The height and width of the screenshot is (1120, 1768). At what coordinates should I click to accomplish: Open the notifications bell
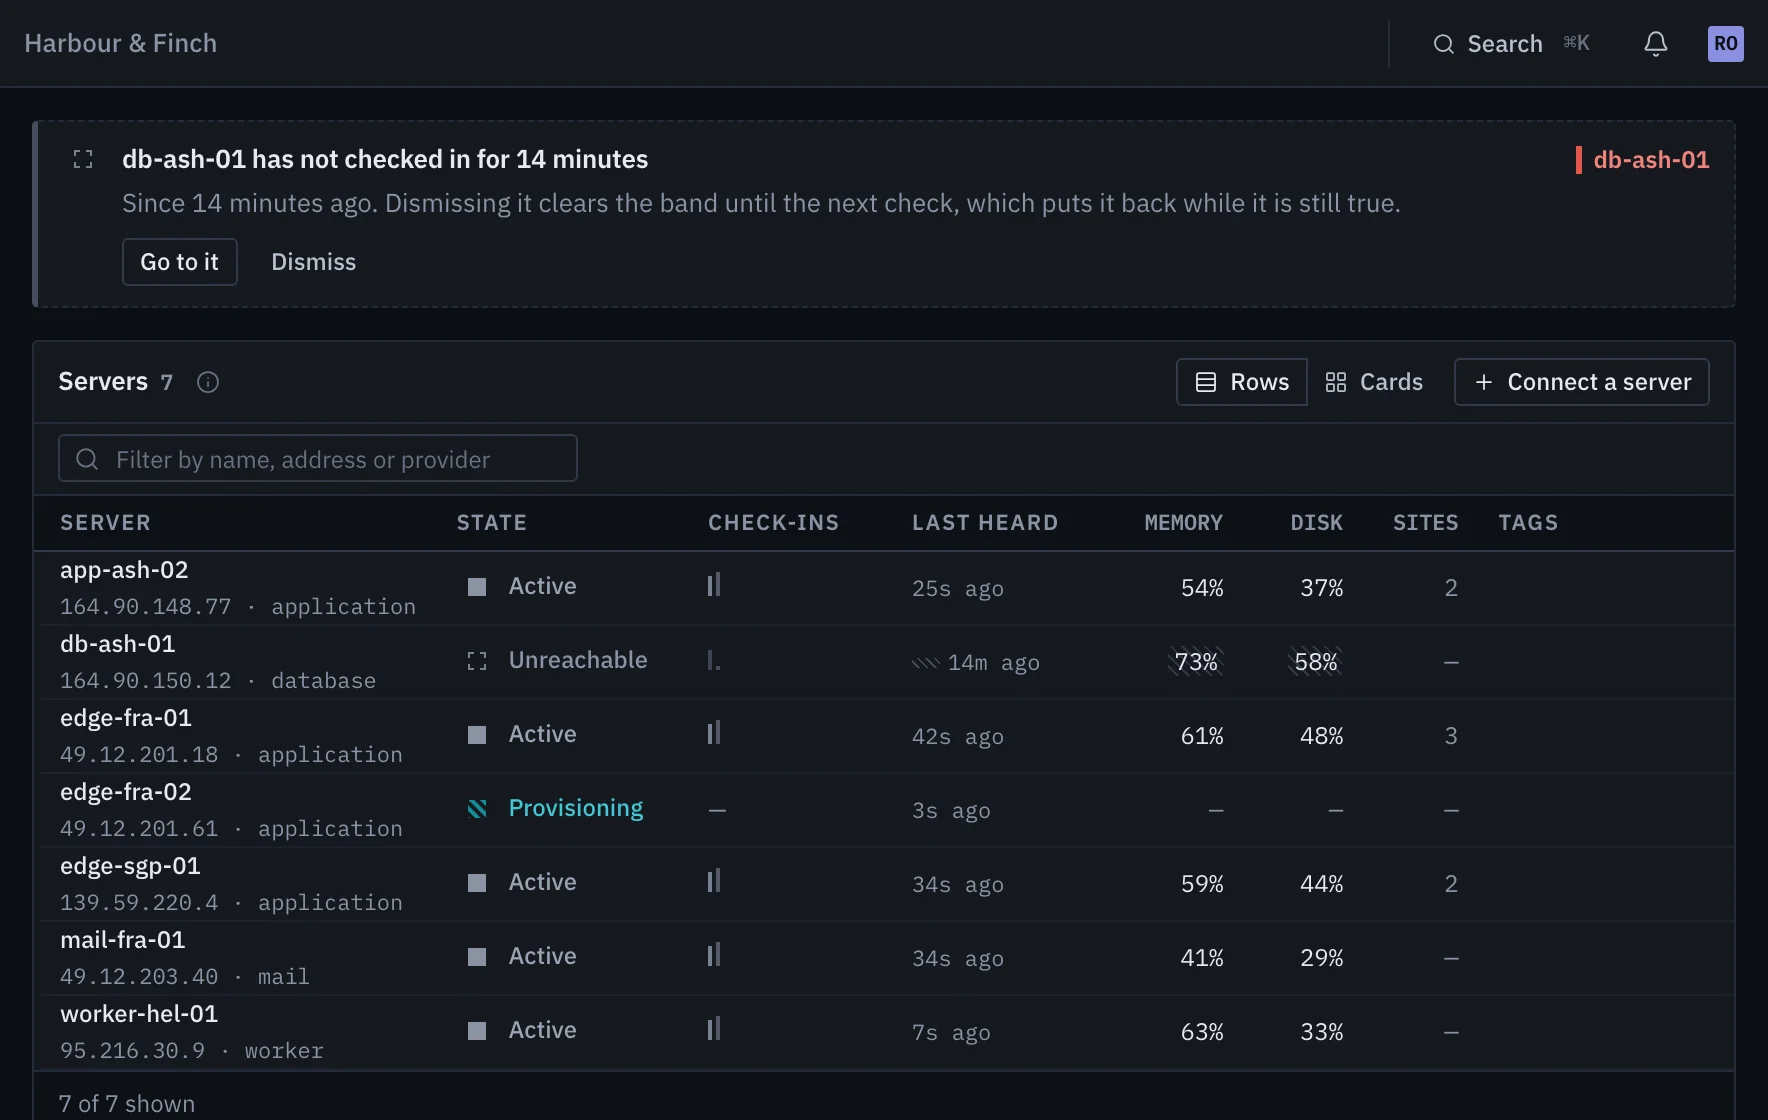click(x=1656, y=44)
